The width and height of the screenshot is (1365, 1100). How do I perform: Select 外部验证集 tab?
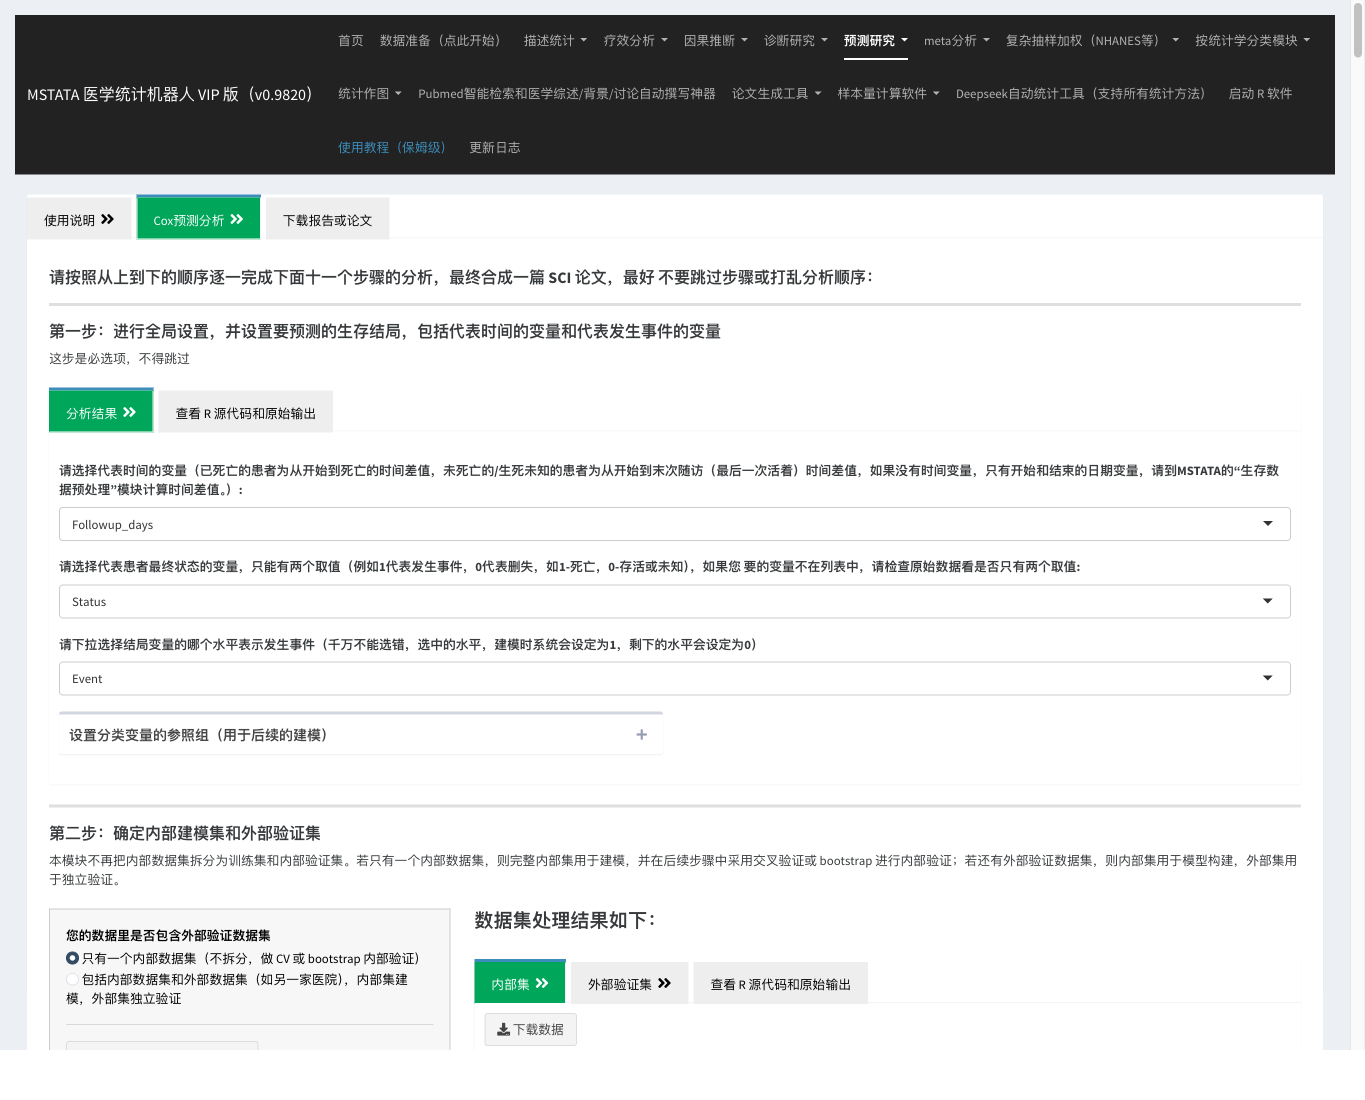click(x=629, y=983)
